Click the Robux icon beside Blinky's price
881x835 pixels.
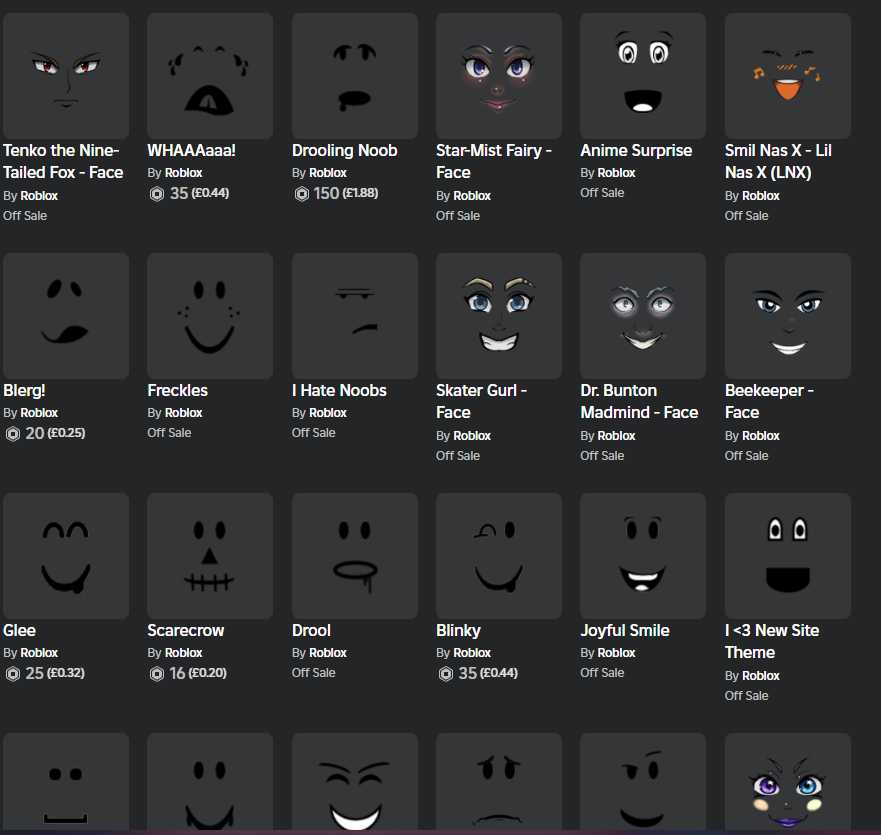(x=446, y=674)
